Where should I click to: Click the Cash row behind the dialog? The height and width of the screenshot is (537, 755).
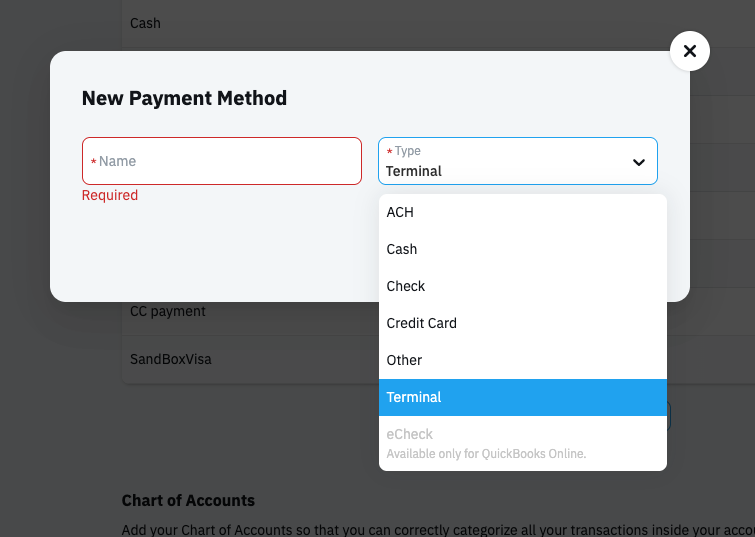[146, 23]
